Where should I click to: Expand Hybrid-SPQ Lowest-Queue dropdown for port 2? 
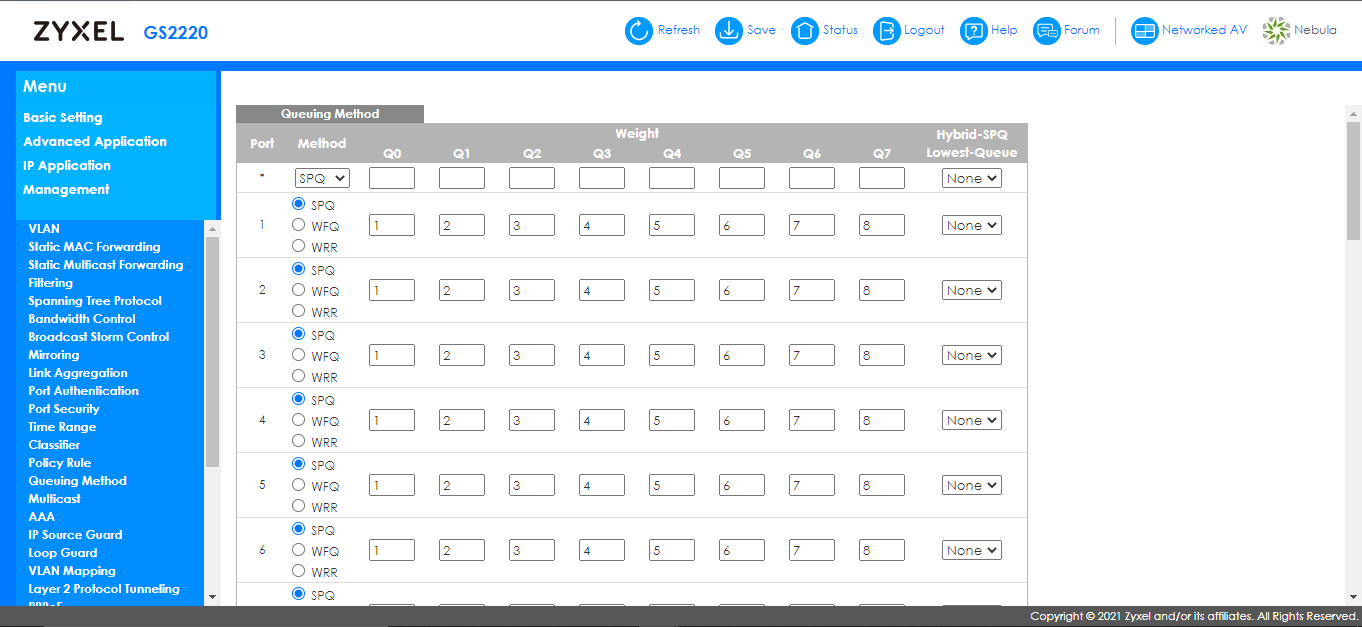(971, 290)
